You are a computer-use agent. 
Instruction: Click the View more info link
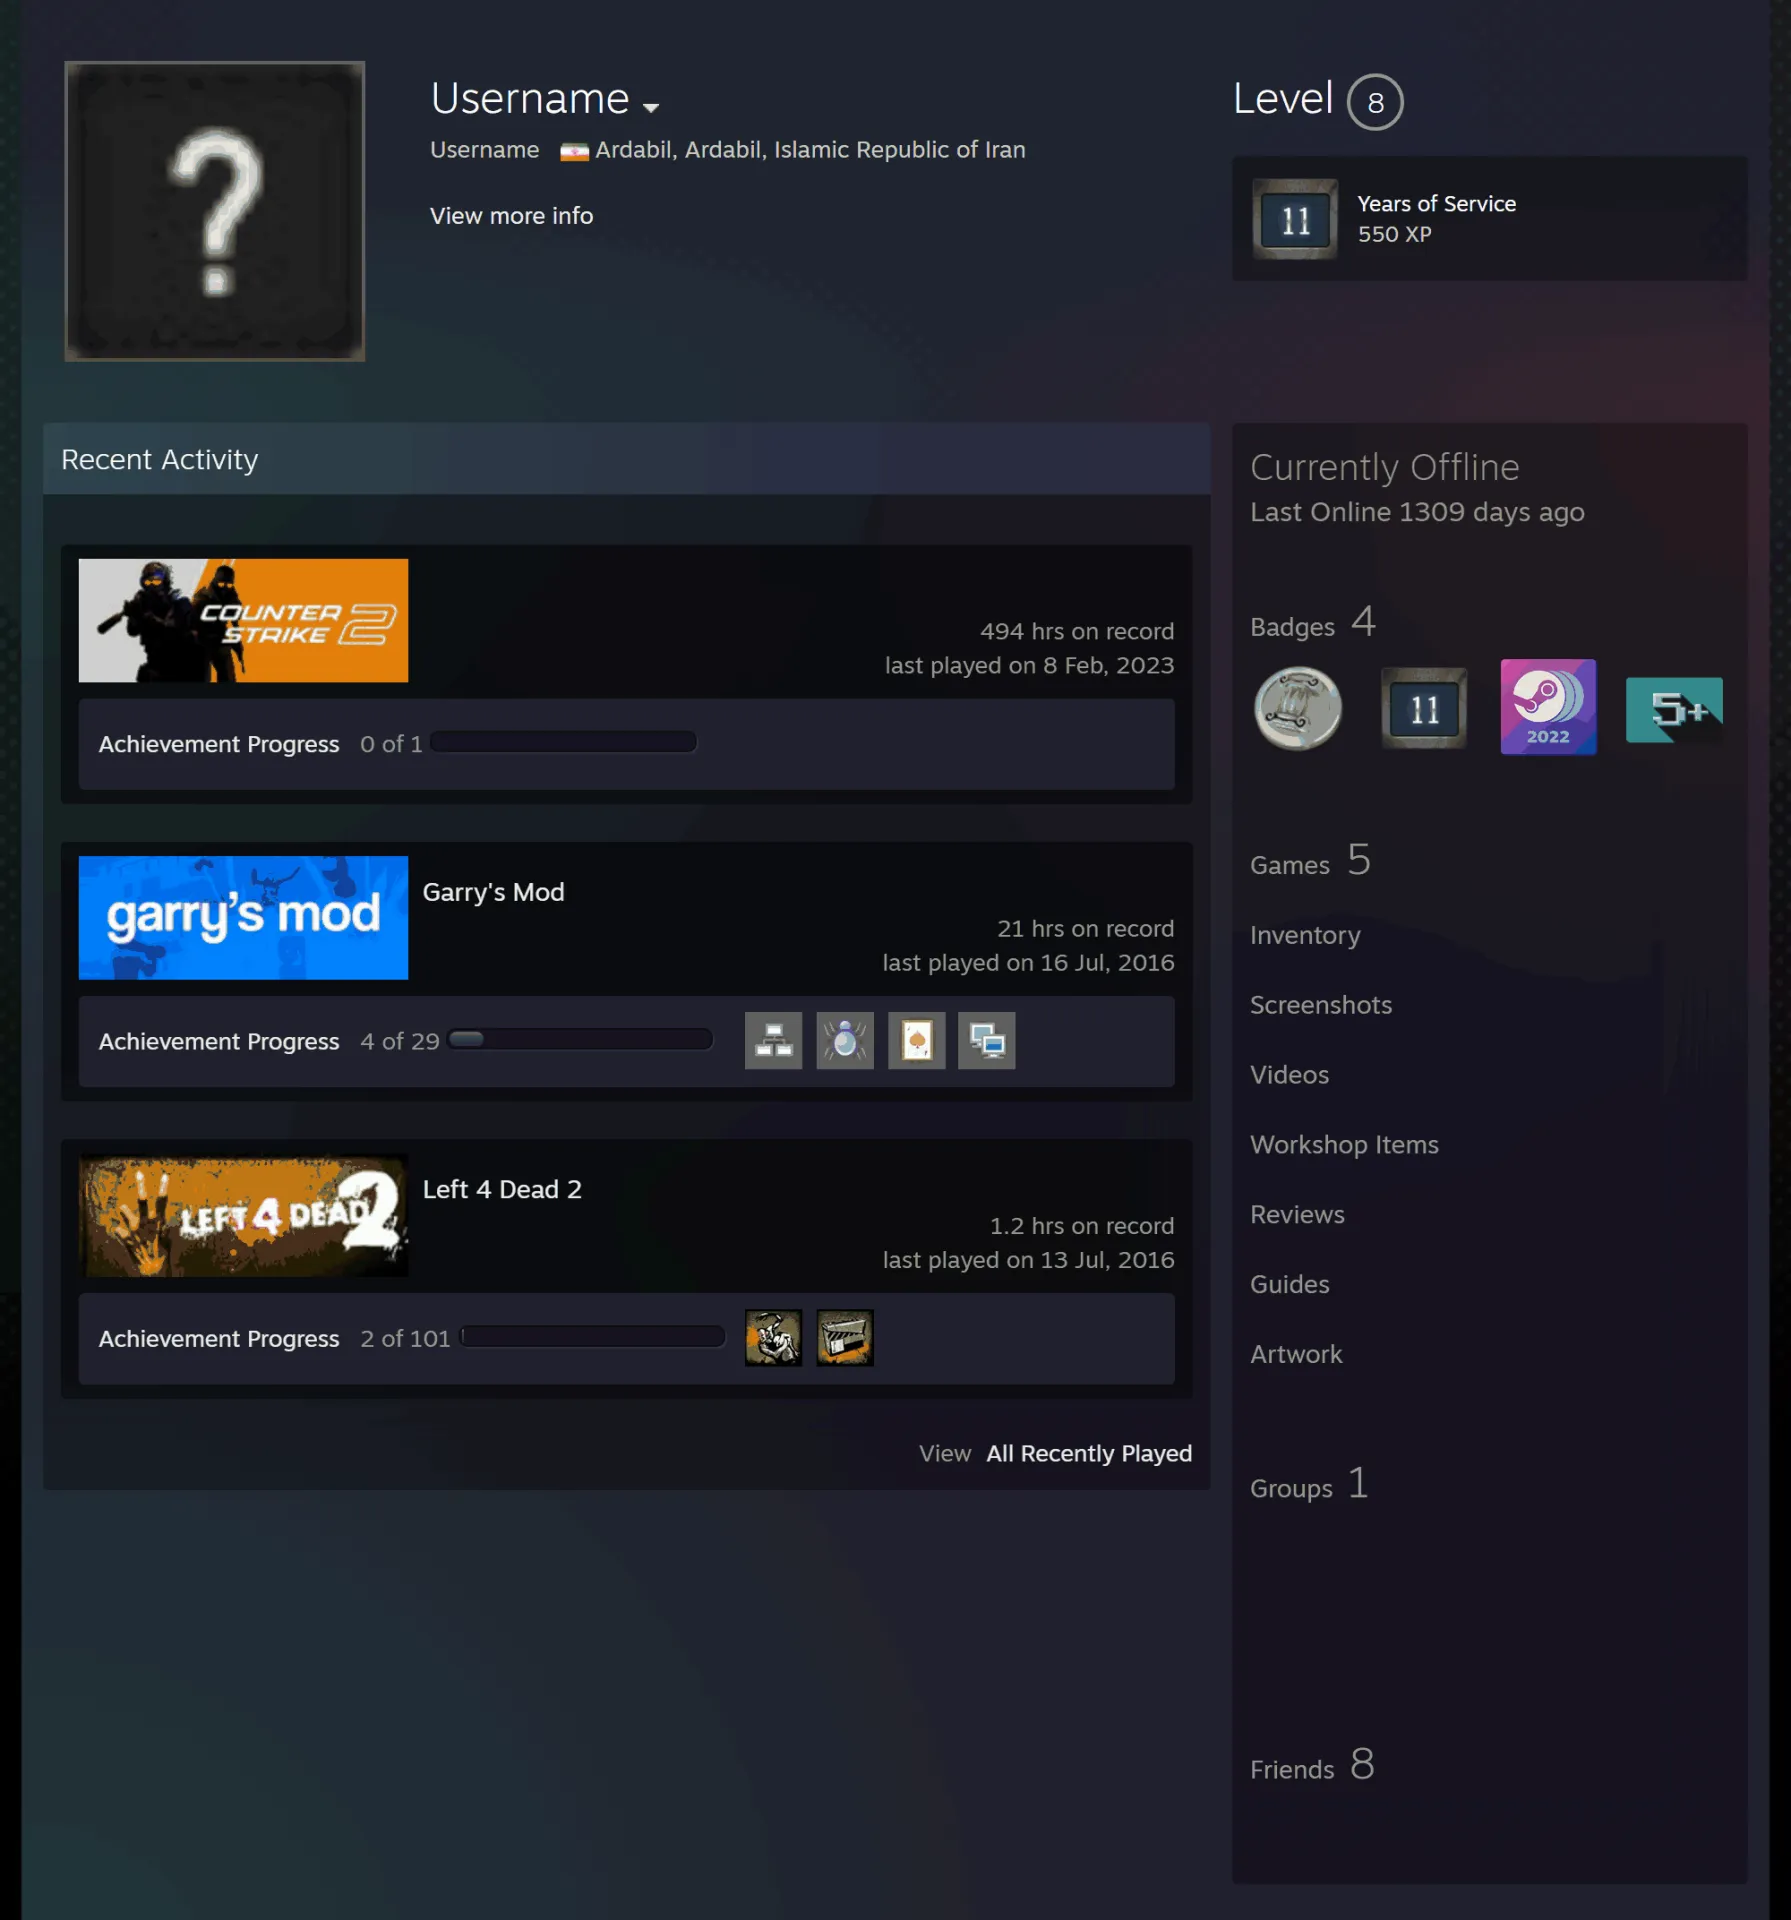point(511,216)
